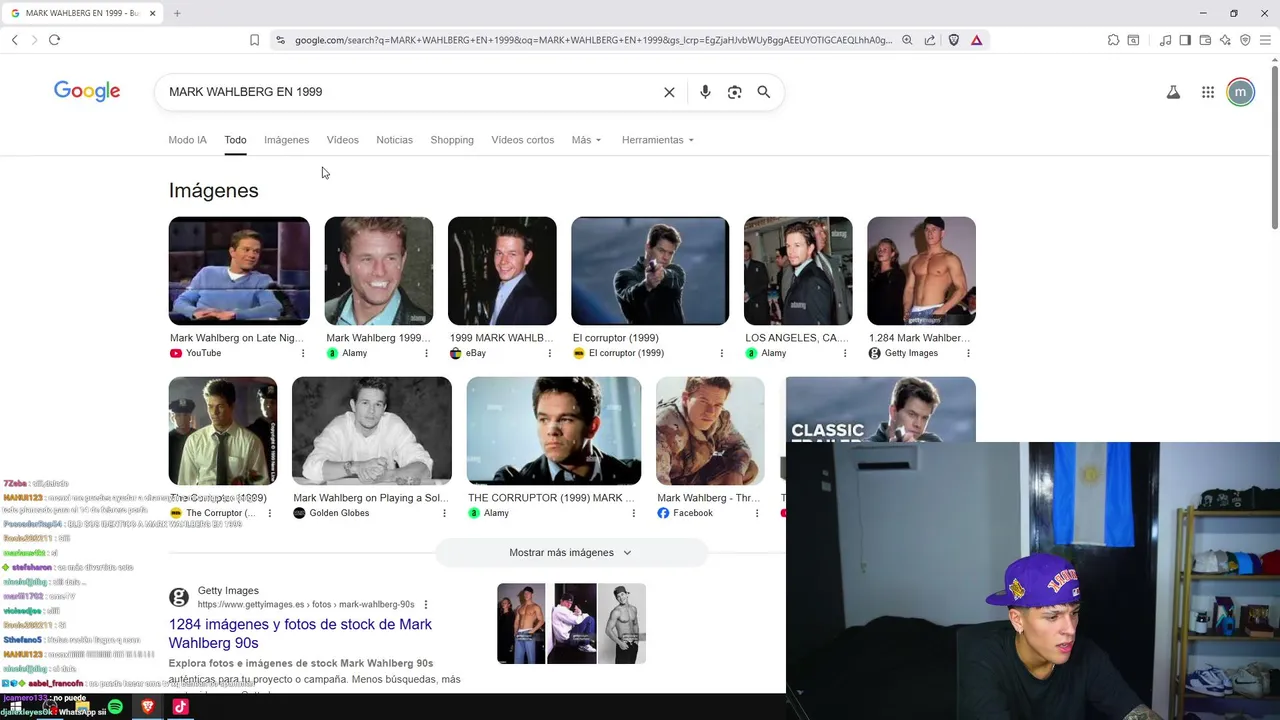The width and height of the screenshot is (1280, 720).
Task: Open Search Labs flask icon
Action: [1173, 92]
